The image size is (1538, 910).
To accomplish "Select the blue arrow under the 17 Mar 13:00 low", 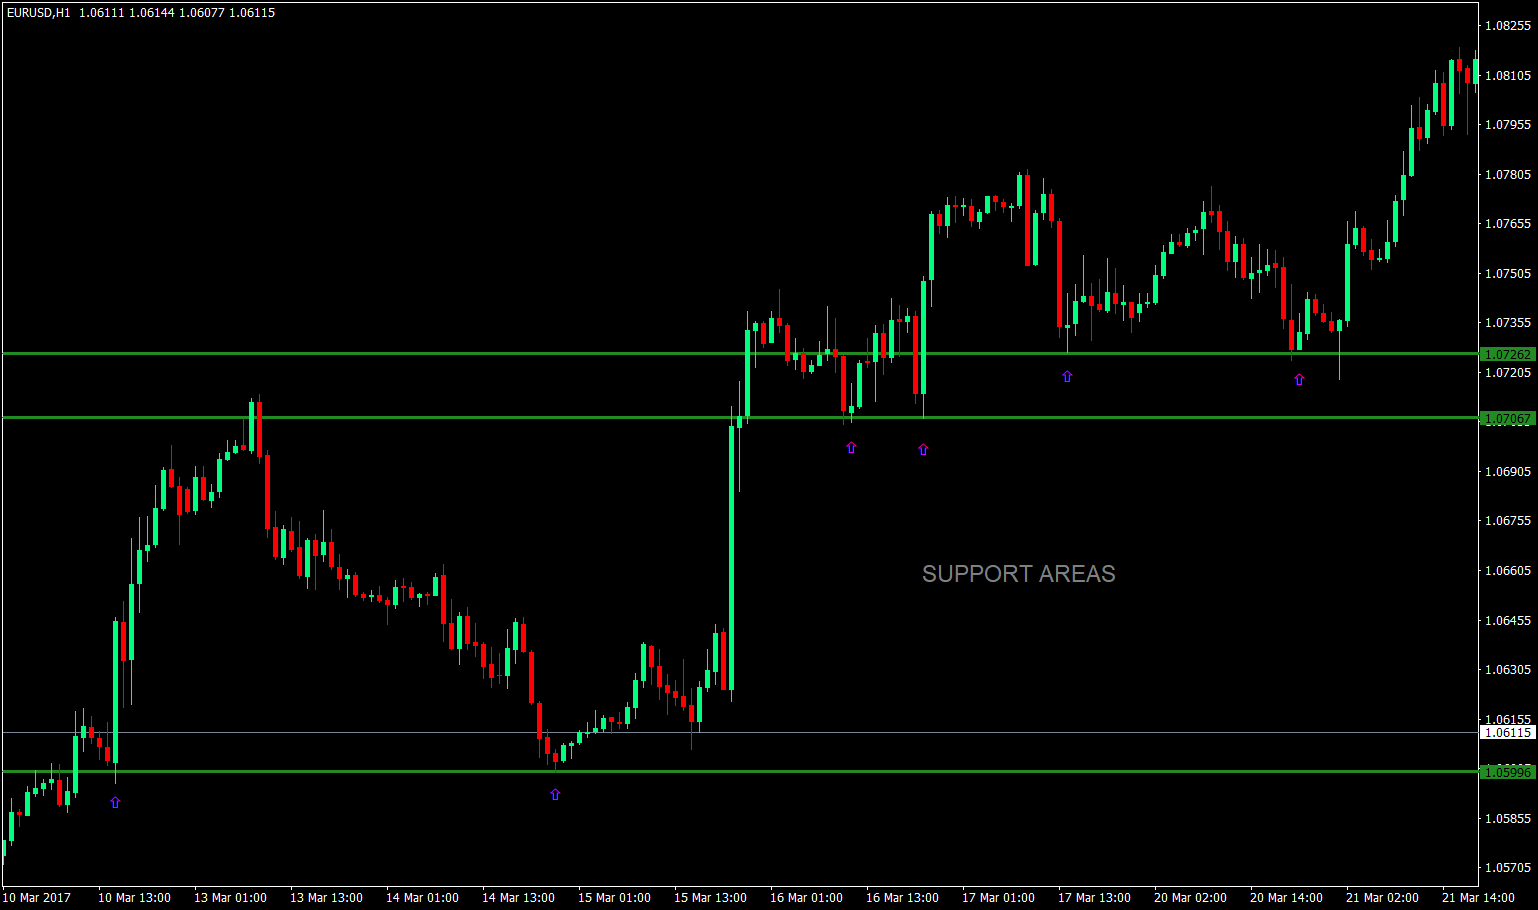I will tap(1067, 376).
